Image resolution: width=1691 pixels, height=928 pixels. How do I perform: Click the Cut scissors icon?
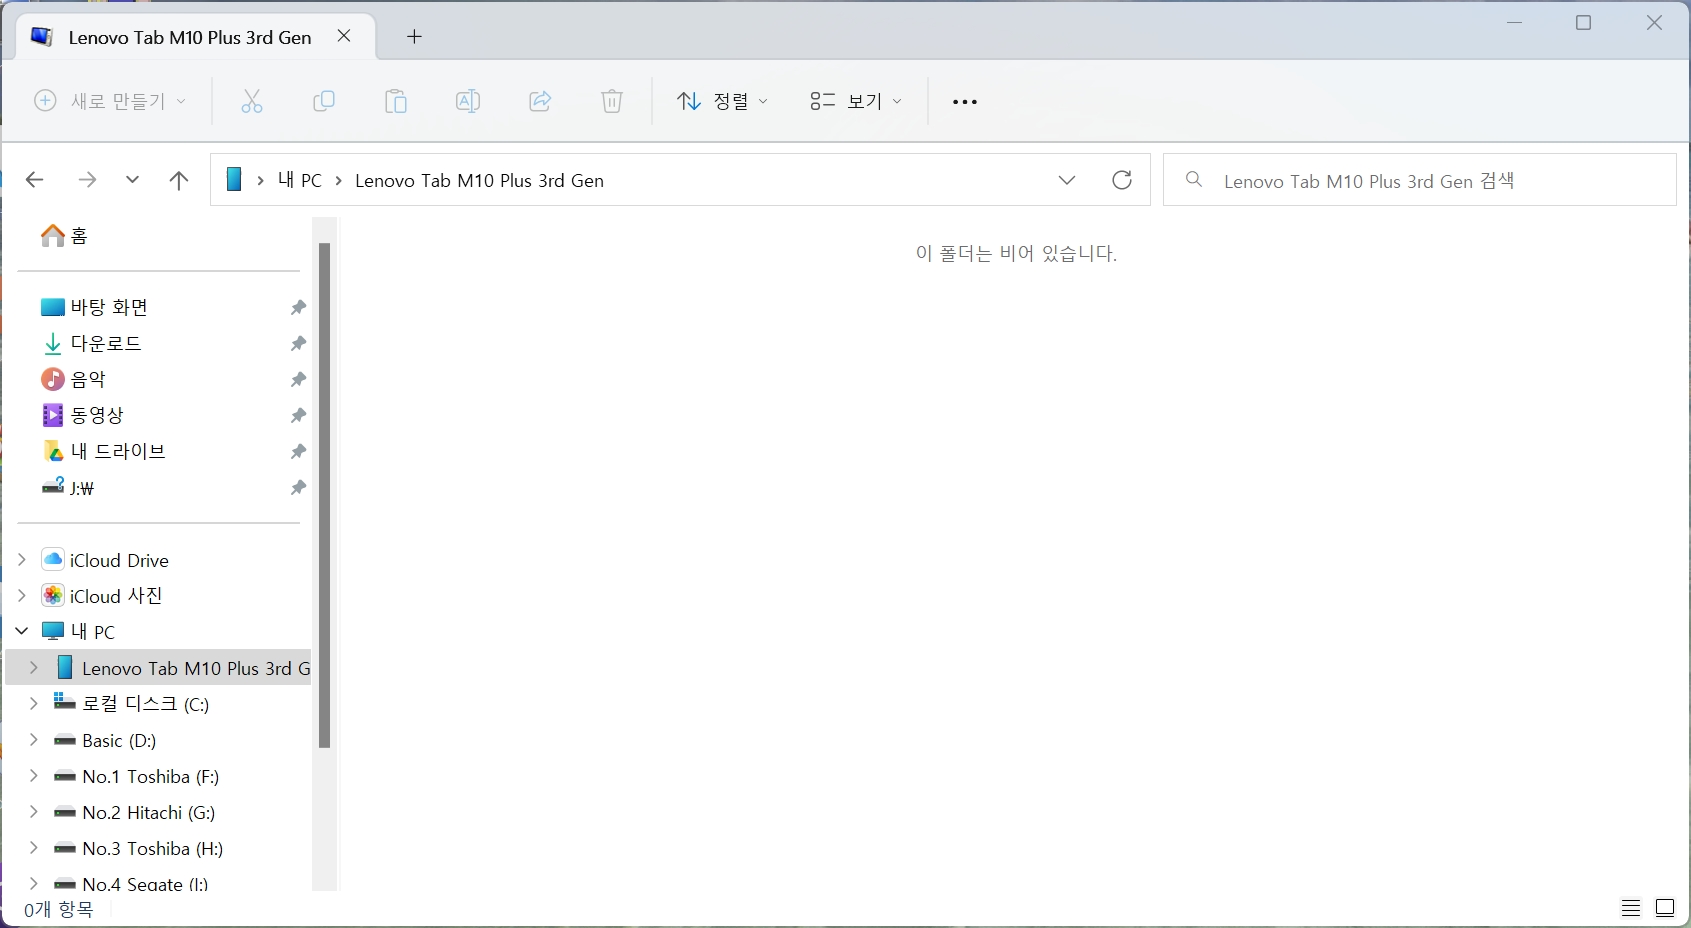point(251,101)
